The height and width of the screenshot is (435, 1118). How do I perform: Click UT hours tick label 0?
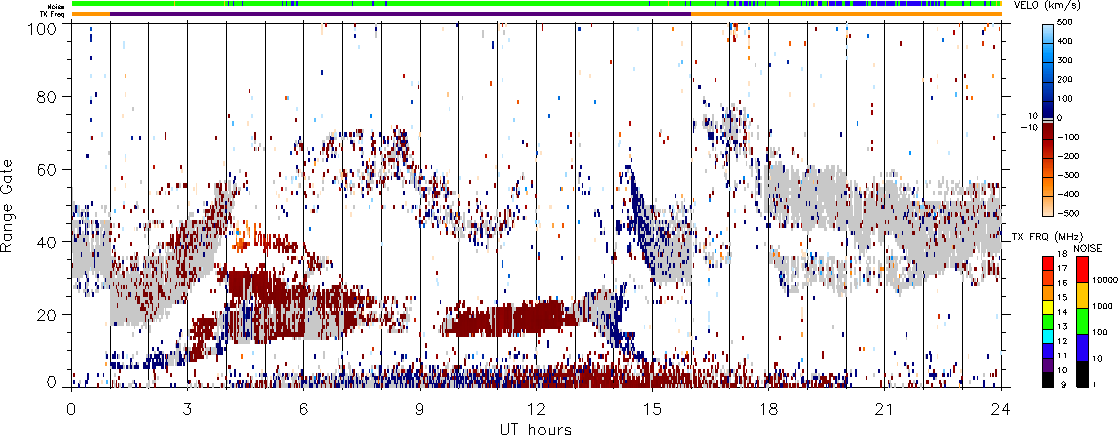[71, 409]
